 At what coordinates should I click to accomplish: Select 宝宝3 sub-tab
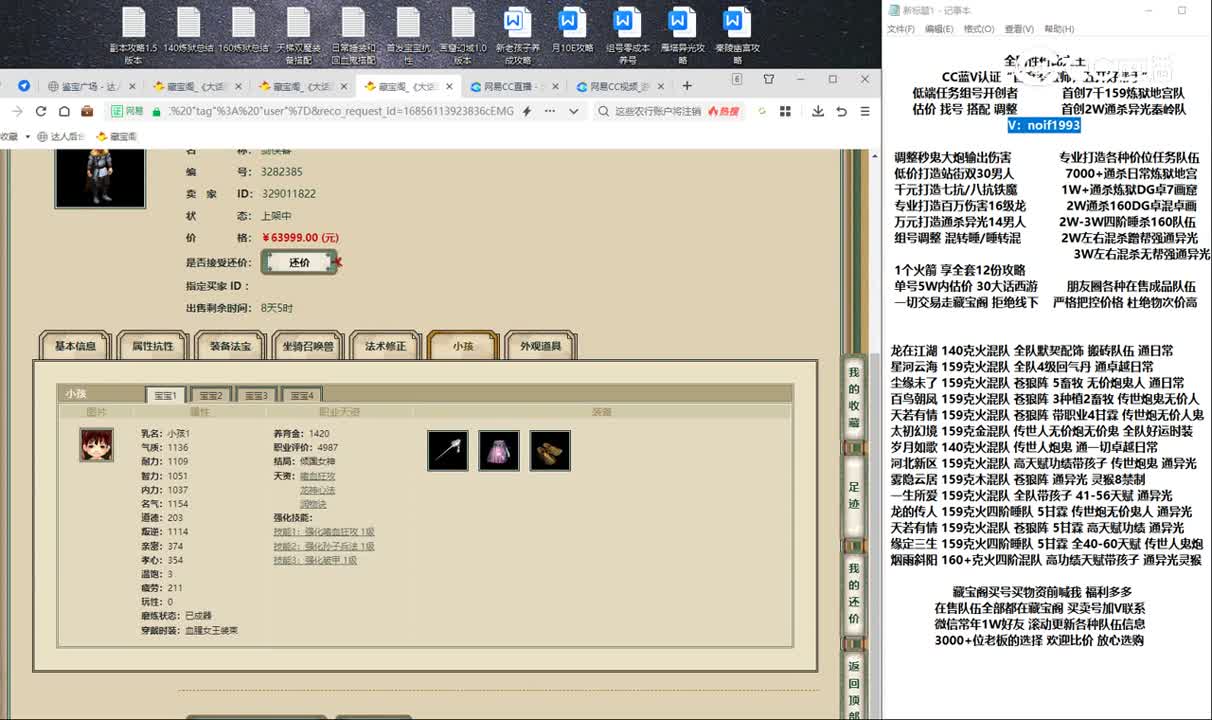256,395
